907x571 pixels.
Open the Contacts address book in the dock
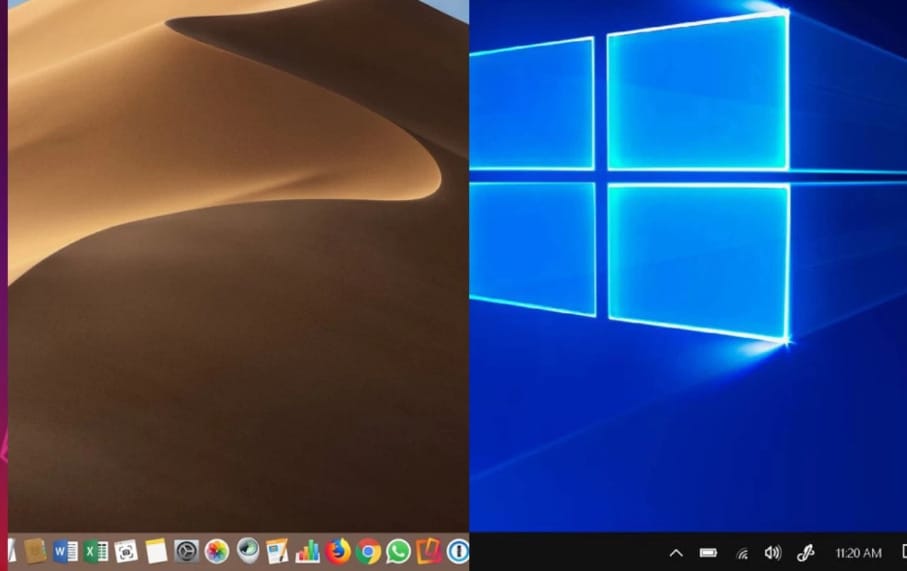click(x=35, y=551)
